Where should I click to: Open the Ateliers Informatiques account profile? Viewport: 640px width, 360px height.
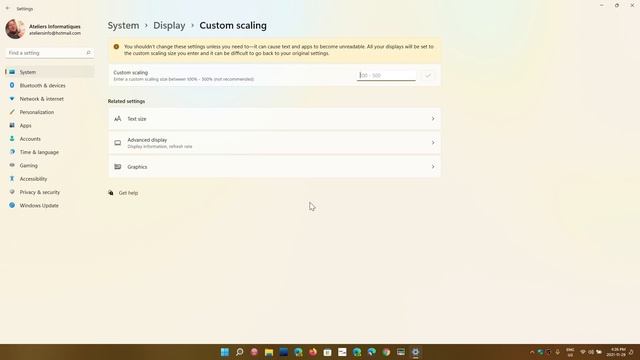[43, 29]
